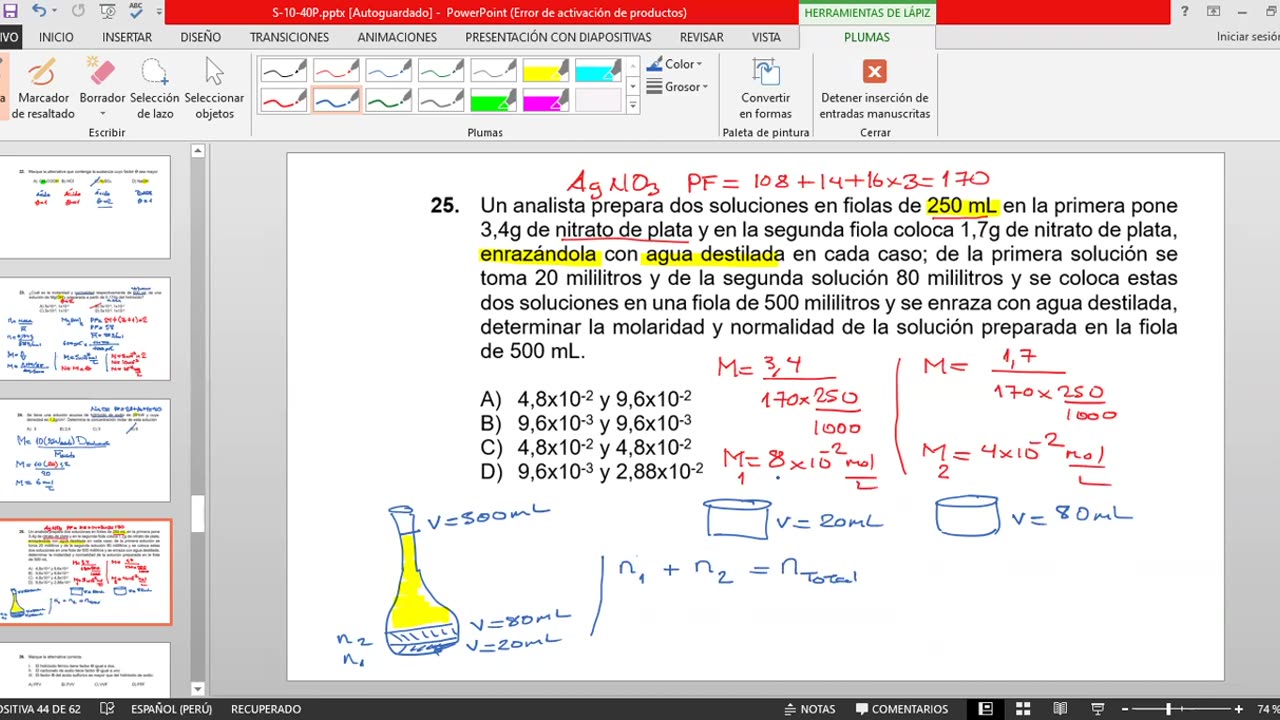Image resolution: width=1280 pixels, height=720 pixels.
Task: Pick the thin green pen, top row
Action: [440, 71]
